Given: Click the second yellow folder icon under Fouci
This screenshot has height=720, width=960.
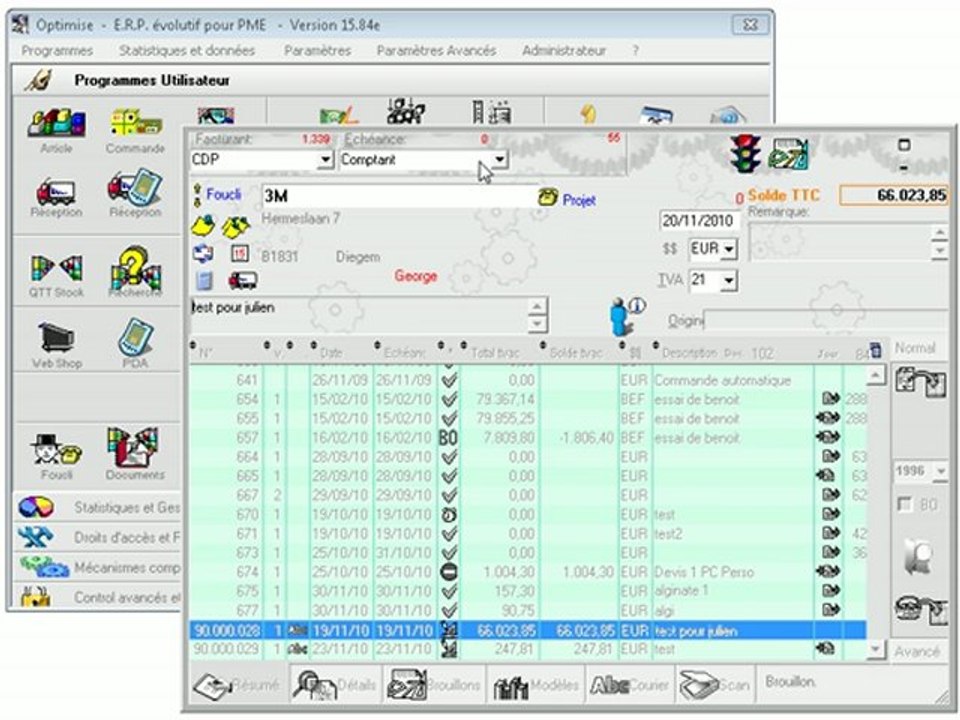Looking at the screenshot, I should coord(236,227).
